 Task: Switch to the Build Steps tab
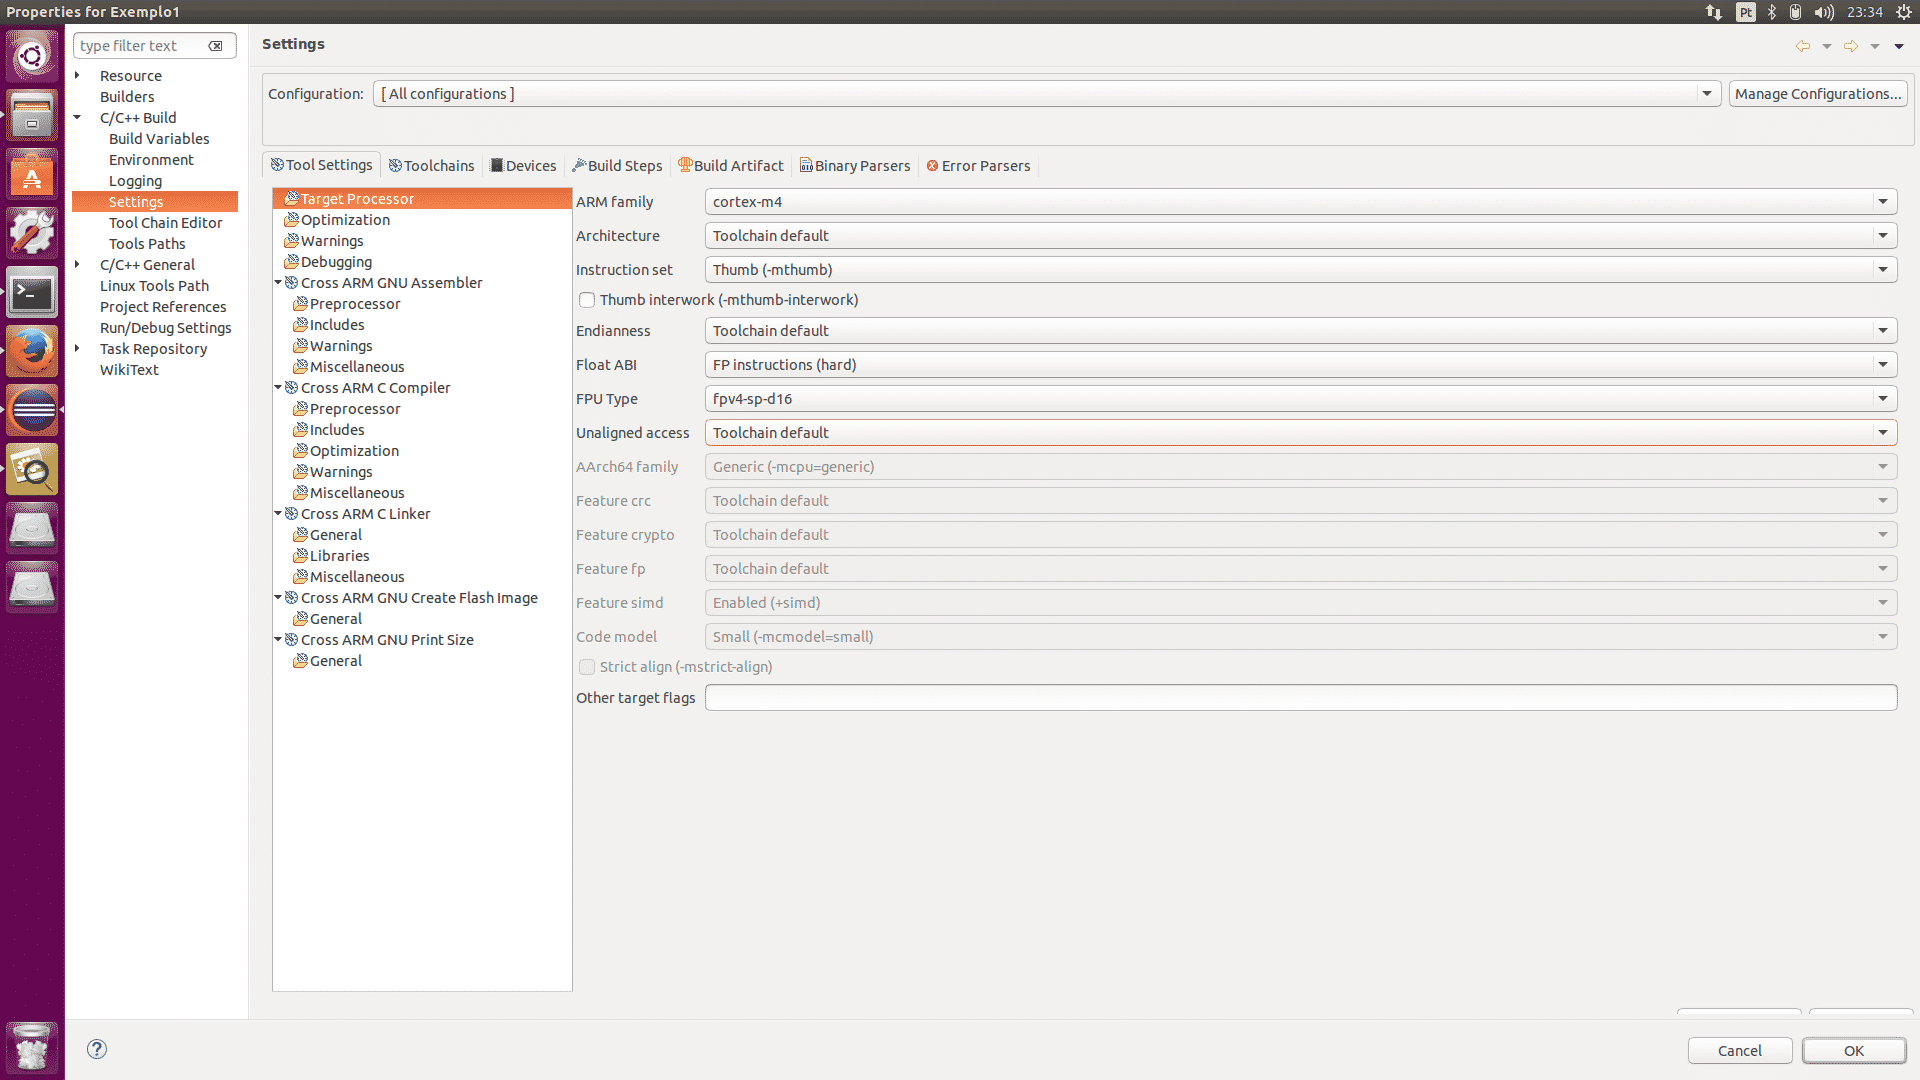(x=617, y=166)
